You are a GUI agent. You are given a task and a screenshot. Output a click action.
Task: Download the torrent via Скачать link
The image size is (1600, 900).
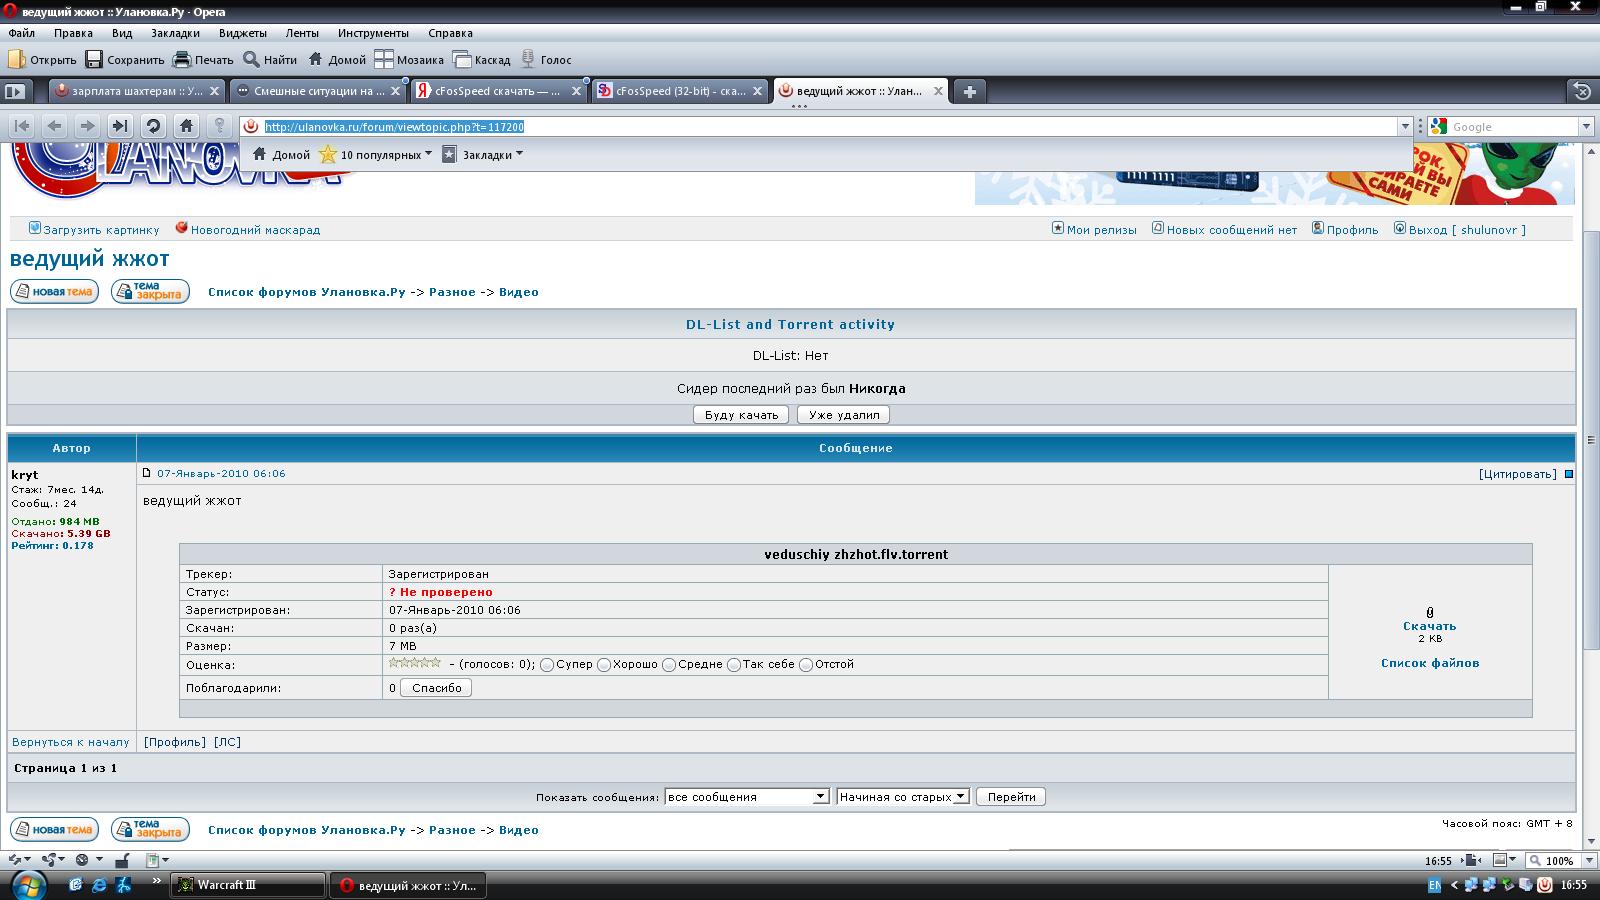(1429, 626)
